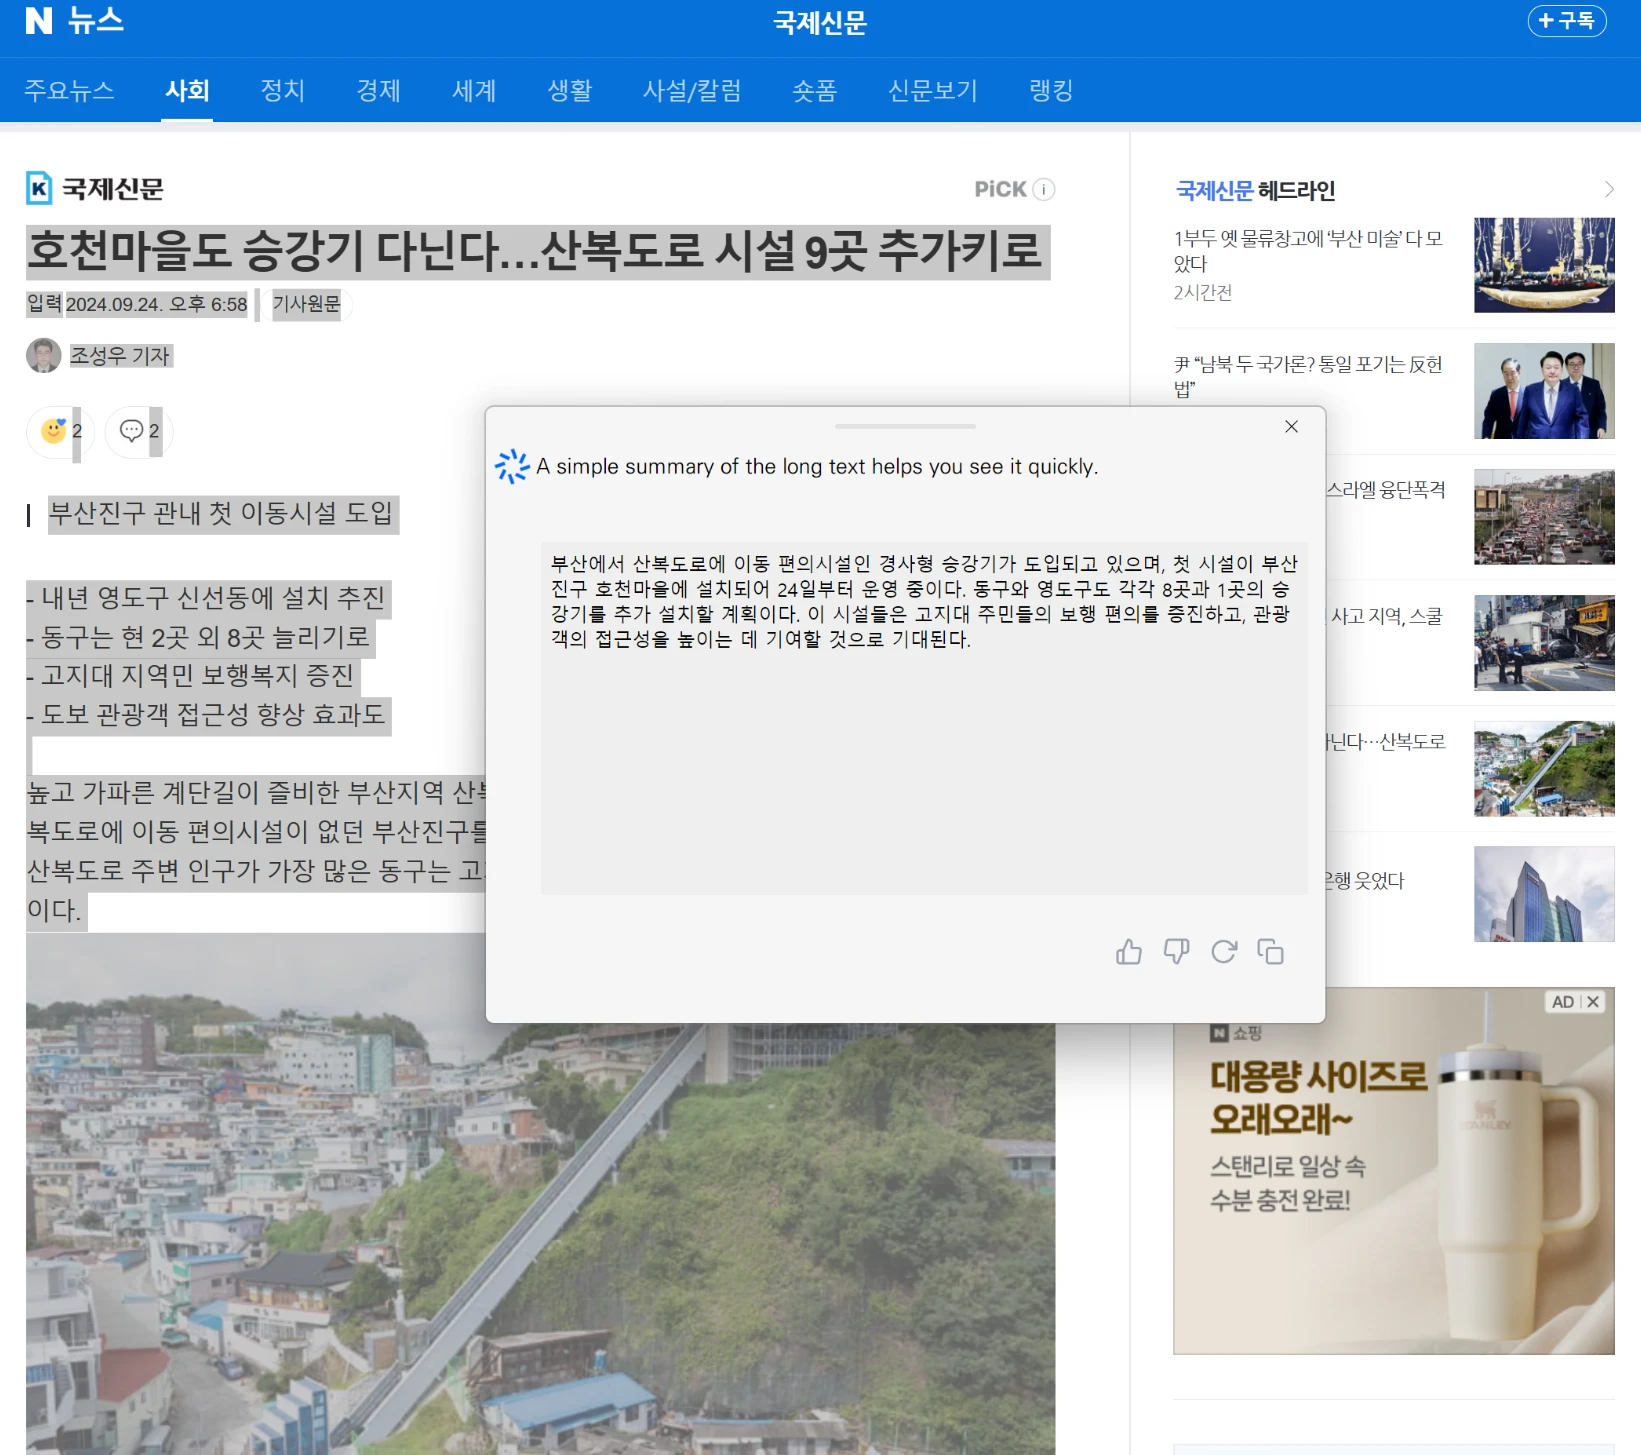The height and width of the screenshot is (1455, 1641).
Task: Open the 뉴스 home link
Action: click(95, 20)
